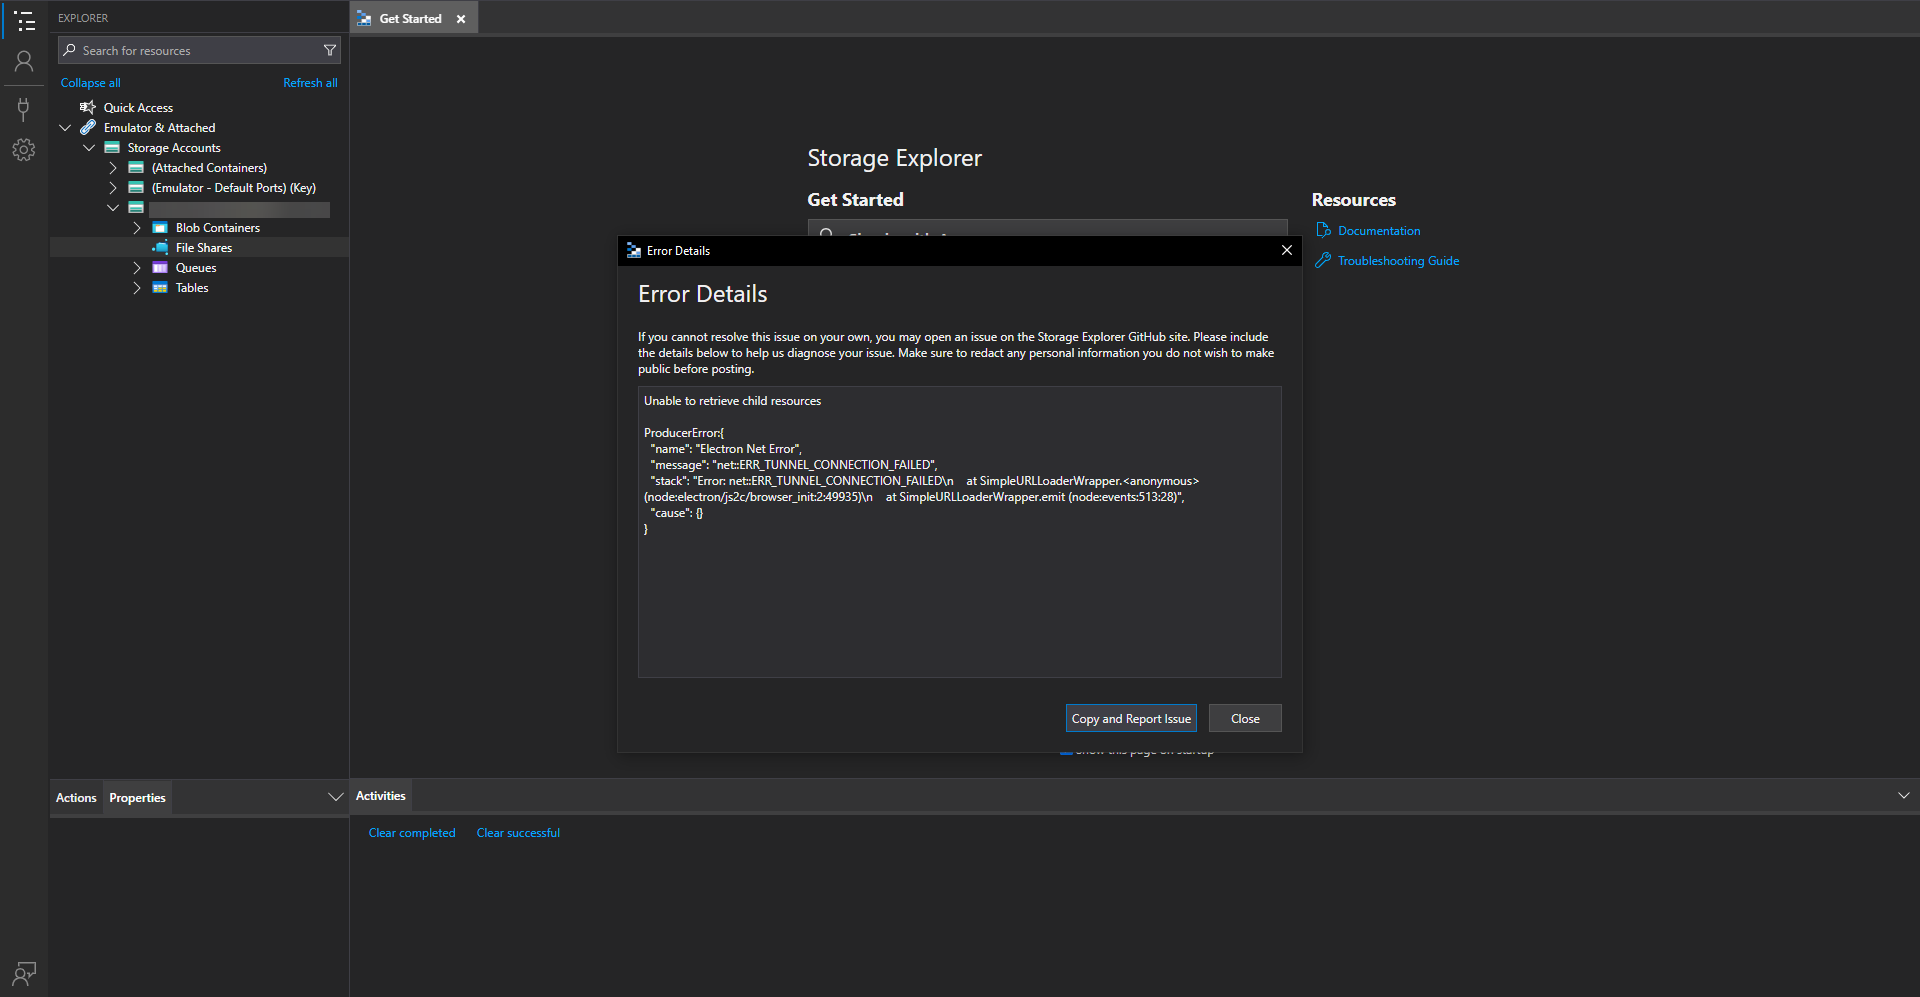Click the Refresh all link
The width and height of the screenshot is (1920, 997).
(x=310, y=82)
